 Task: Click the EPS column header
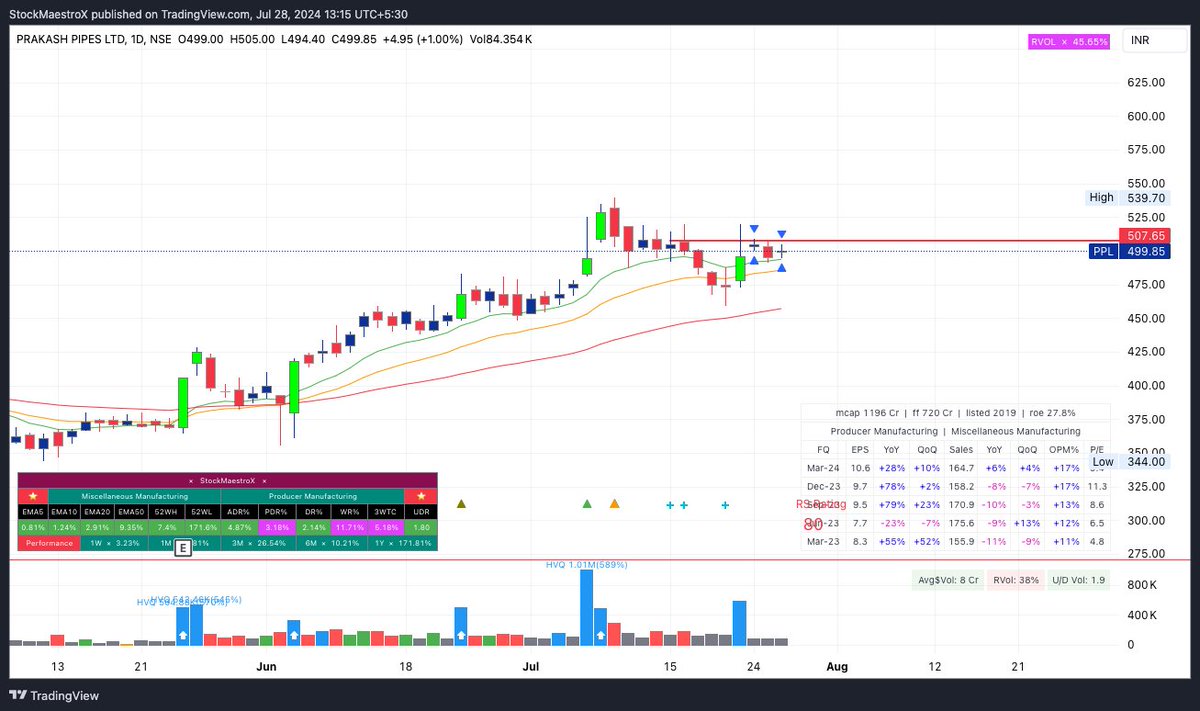point(860,450)
